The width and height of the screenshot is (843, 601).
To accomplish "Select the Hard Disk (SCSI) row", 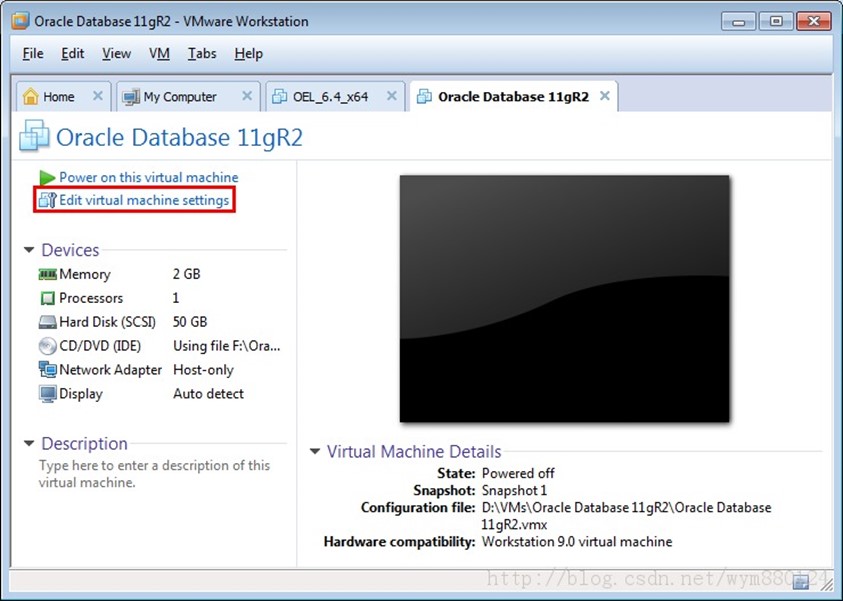I will pos(160,322).
